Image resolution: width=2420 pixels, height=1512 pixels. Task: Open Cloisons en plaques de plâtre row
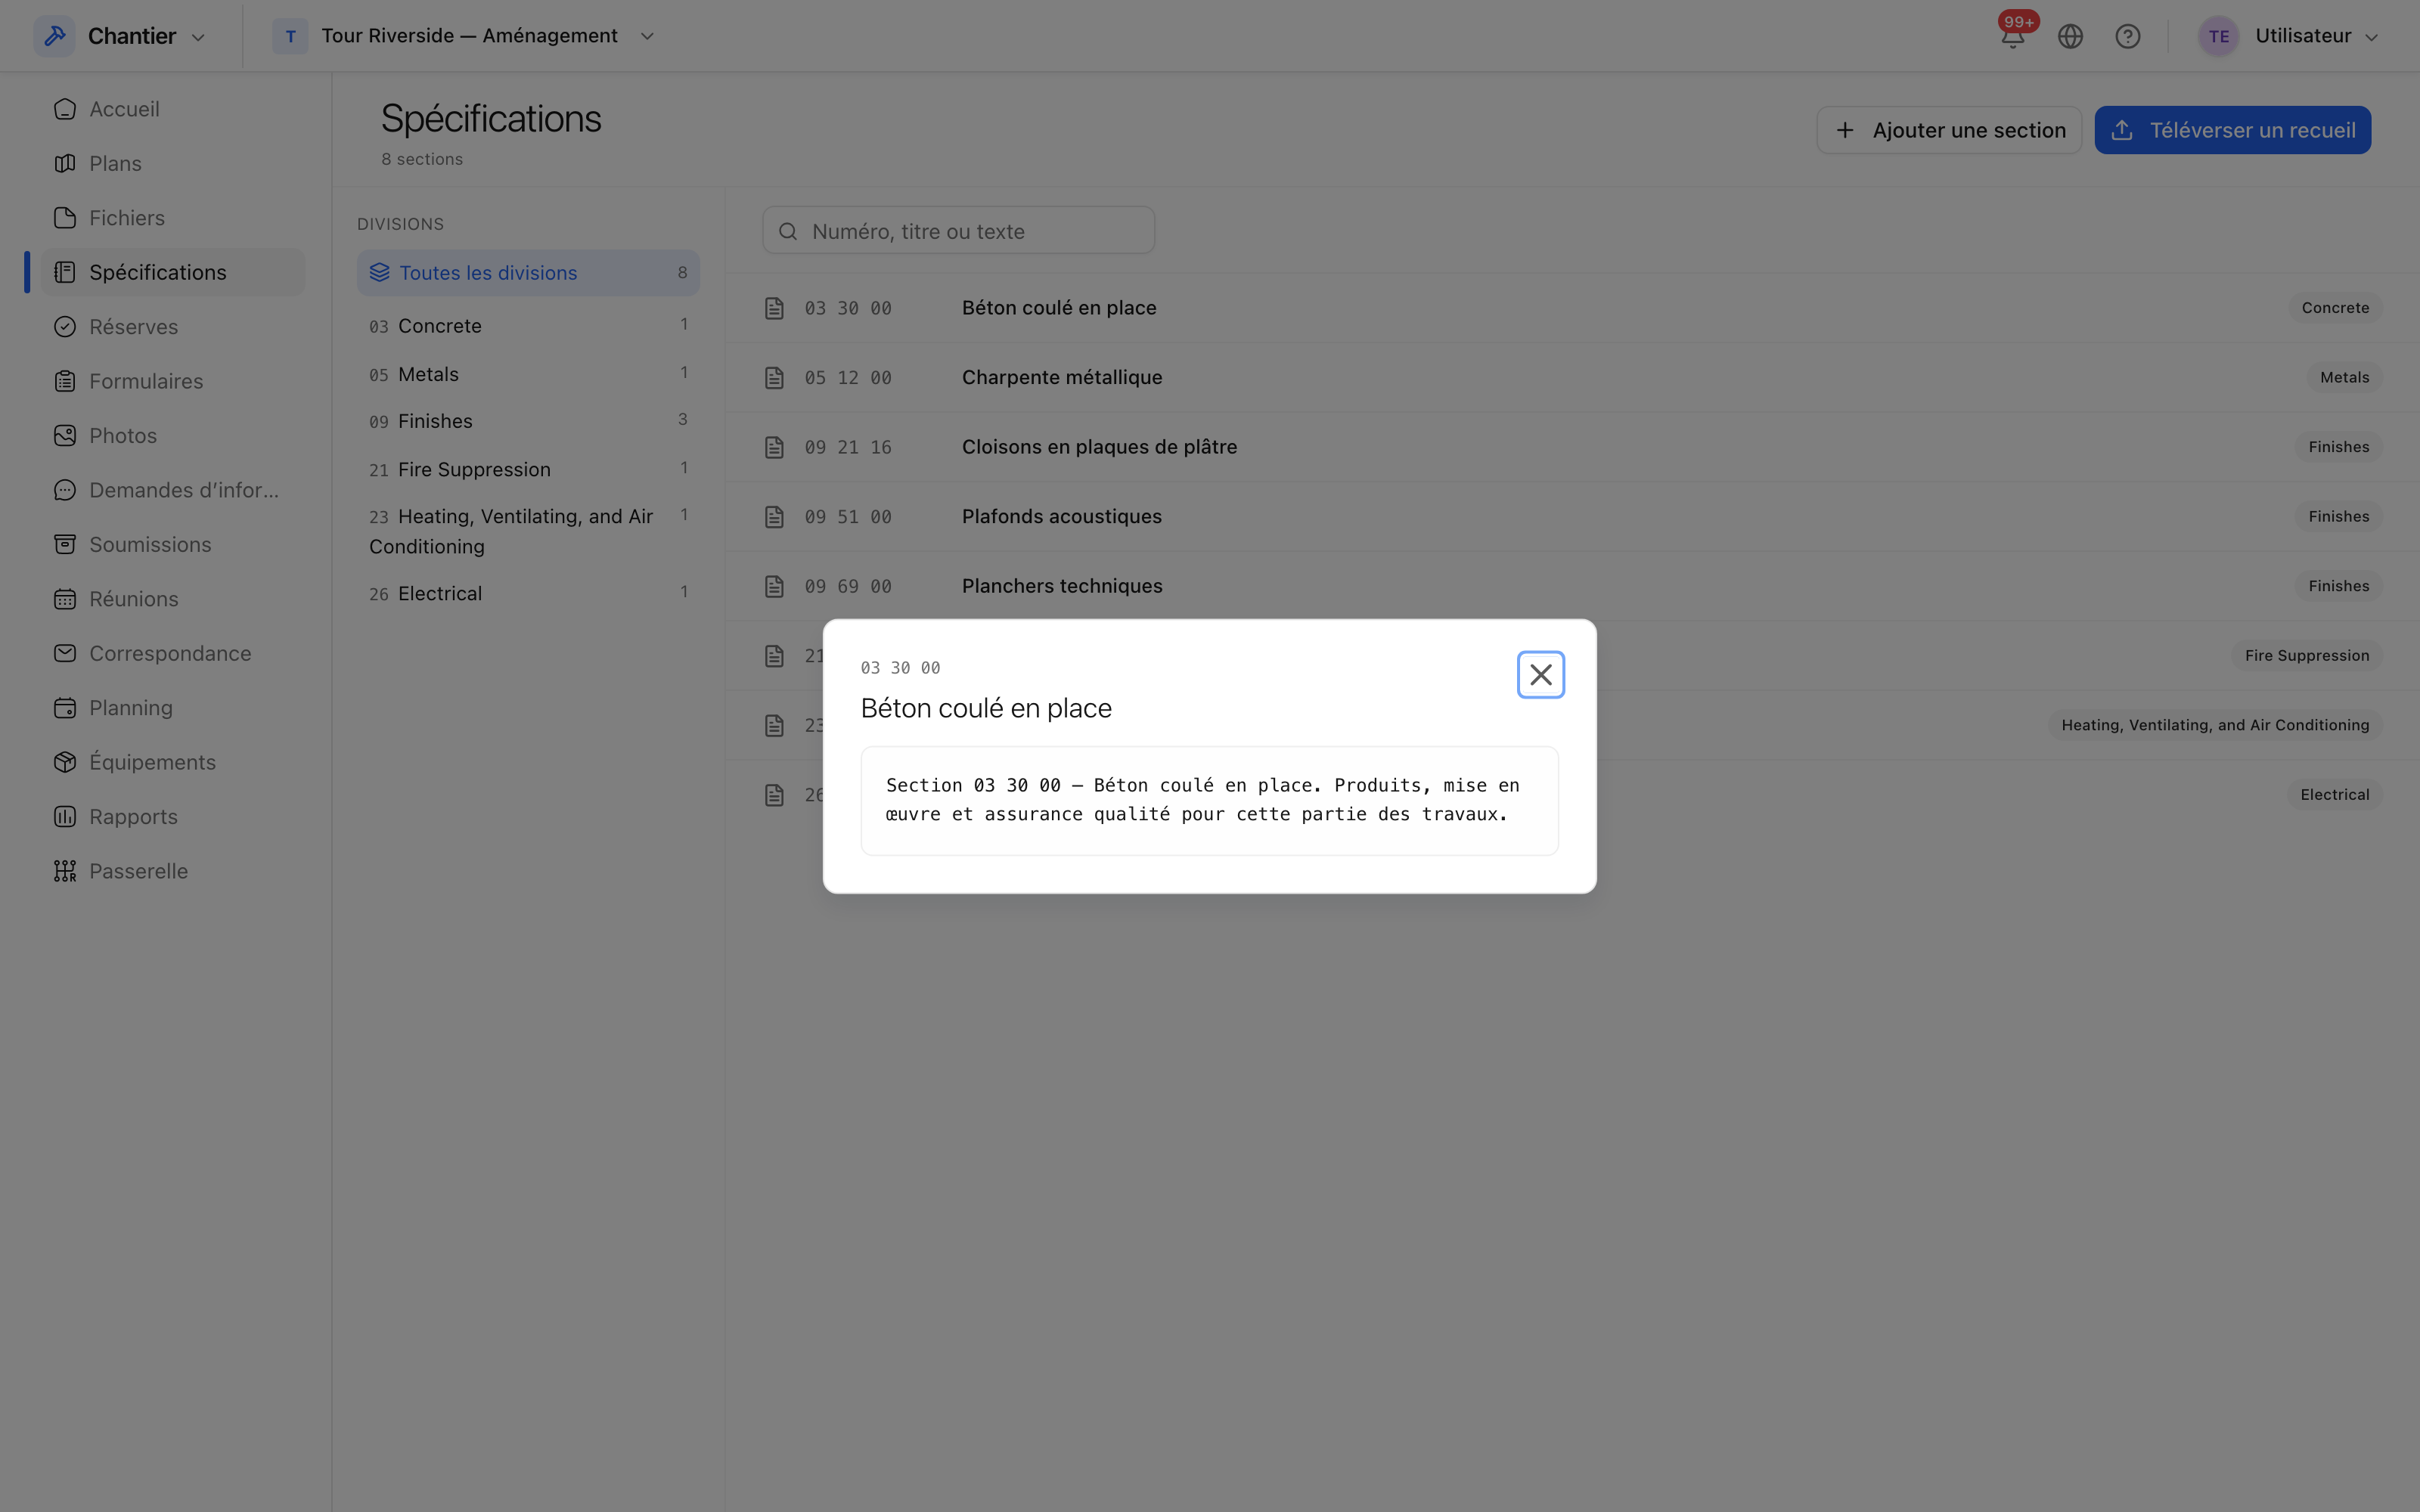click(1572, 447)
